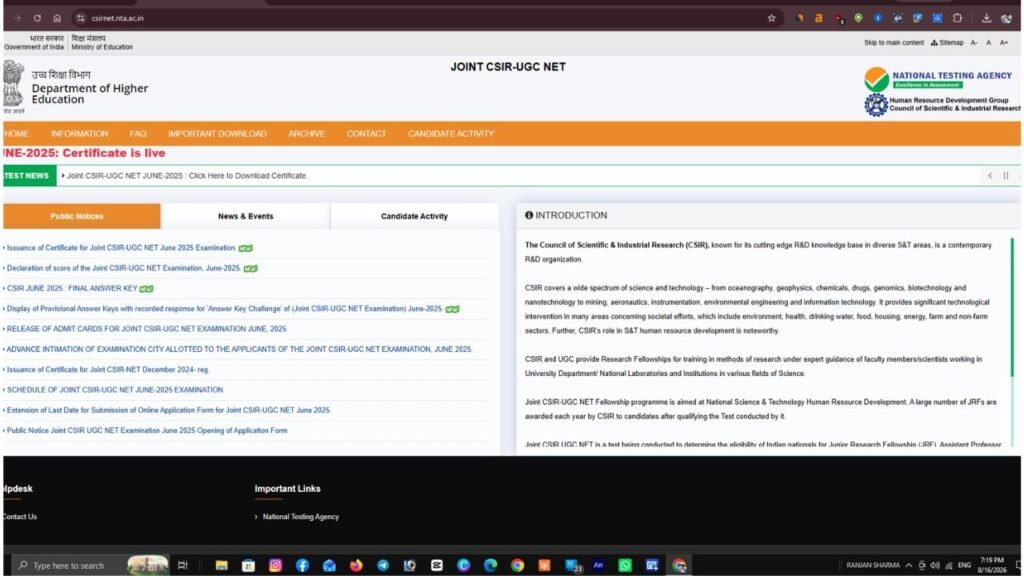Click the taskbar clock showing 7:19 PM
Viewport: 1024px width, 576px height.
[992, 566]
